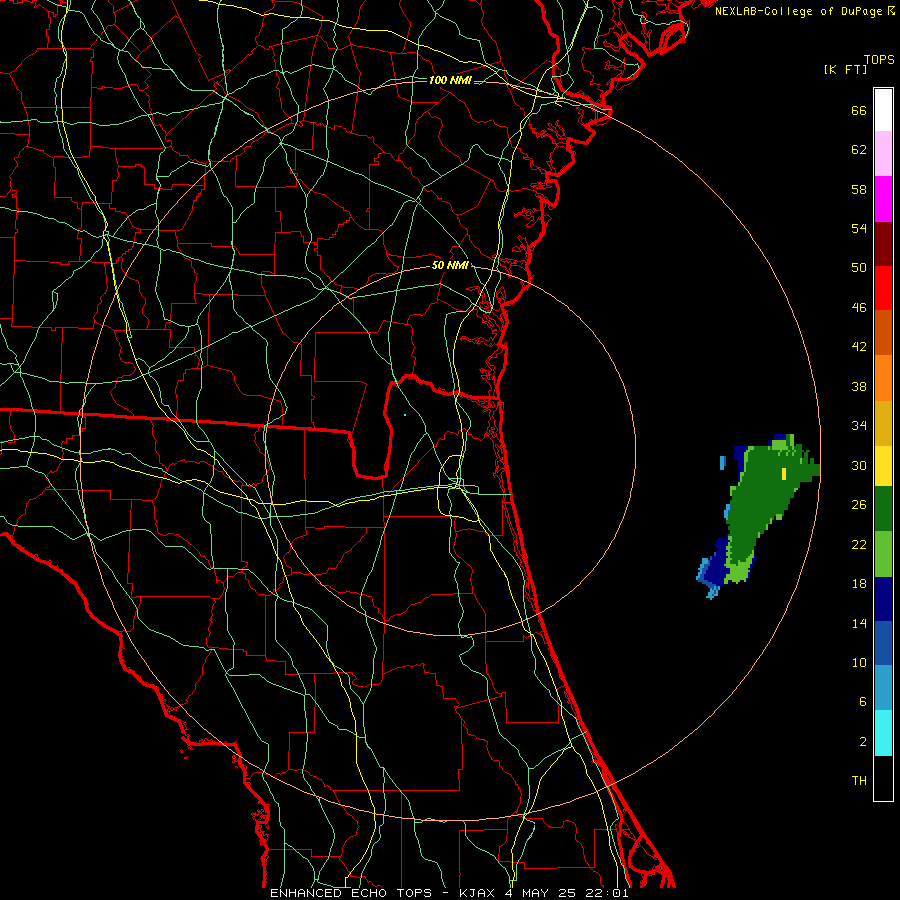Click the 18 legend value
This screenshot has height=900, width=900.
click(859, 584)
